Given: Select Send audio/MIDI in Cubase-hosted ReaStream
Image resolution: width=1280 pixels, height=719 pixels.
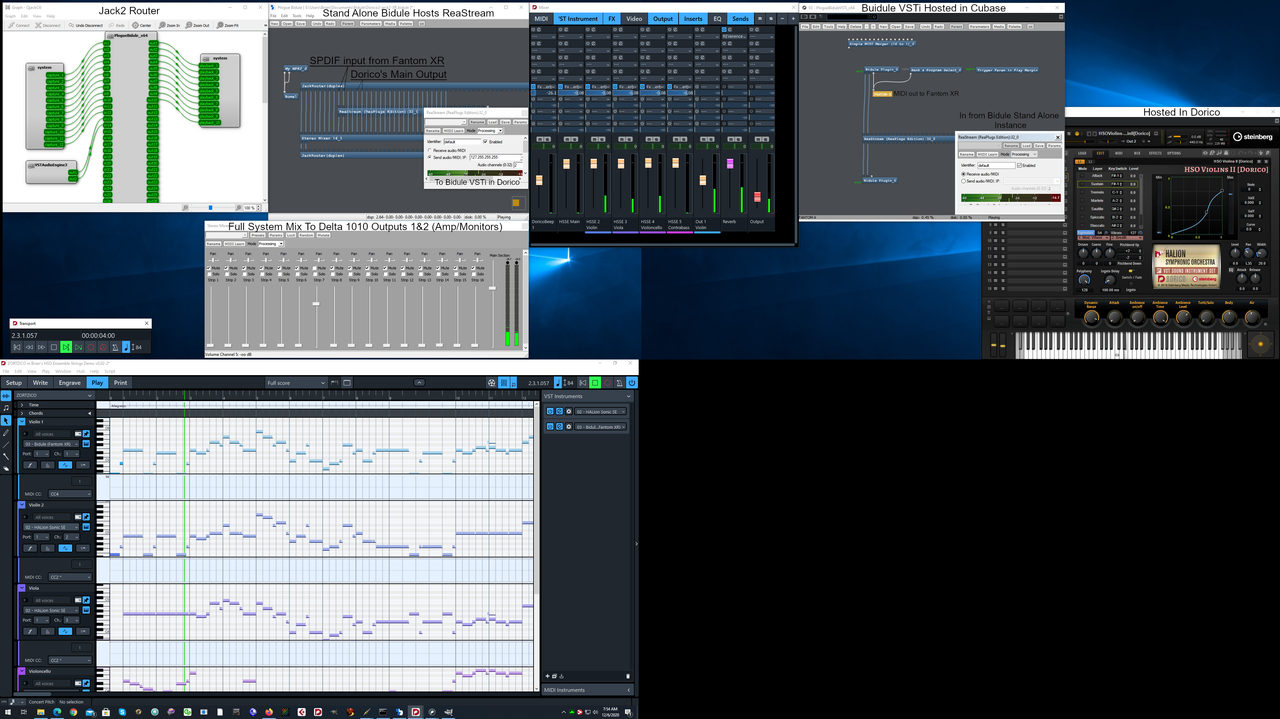Looking at the screenshot, I should [x=963, y=181].
